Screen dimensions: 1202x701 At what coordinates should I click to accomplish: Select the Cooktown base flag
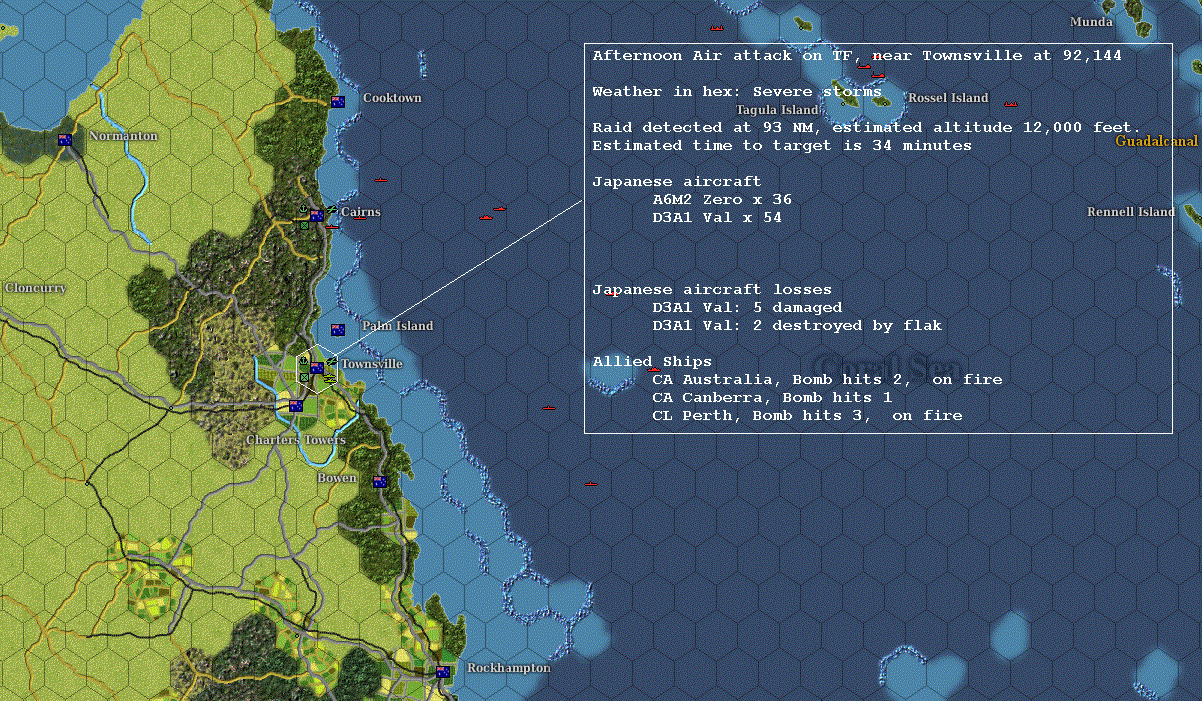338,101
